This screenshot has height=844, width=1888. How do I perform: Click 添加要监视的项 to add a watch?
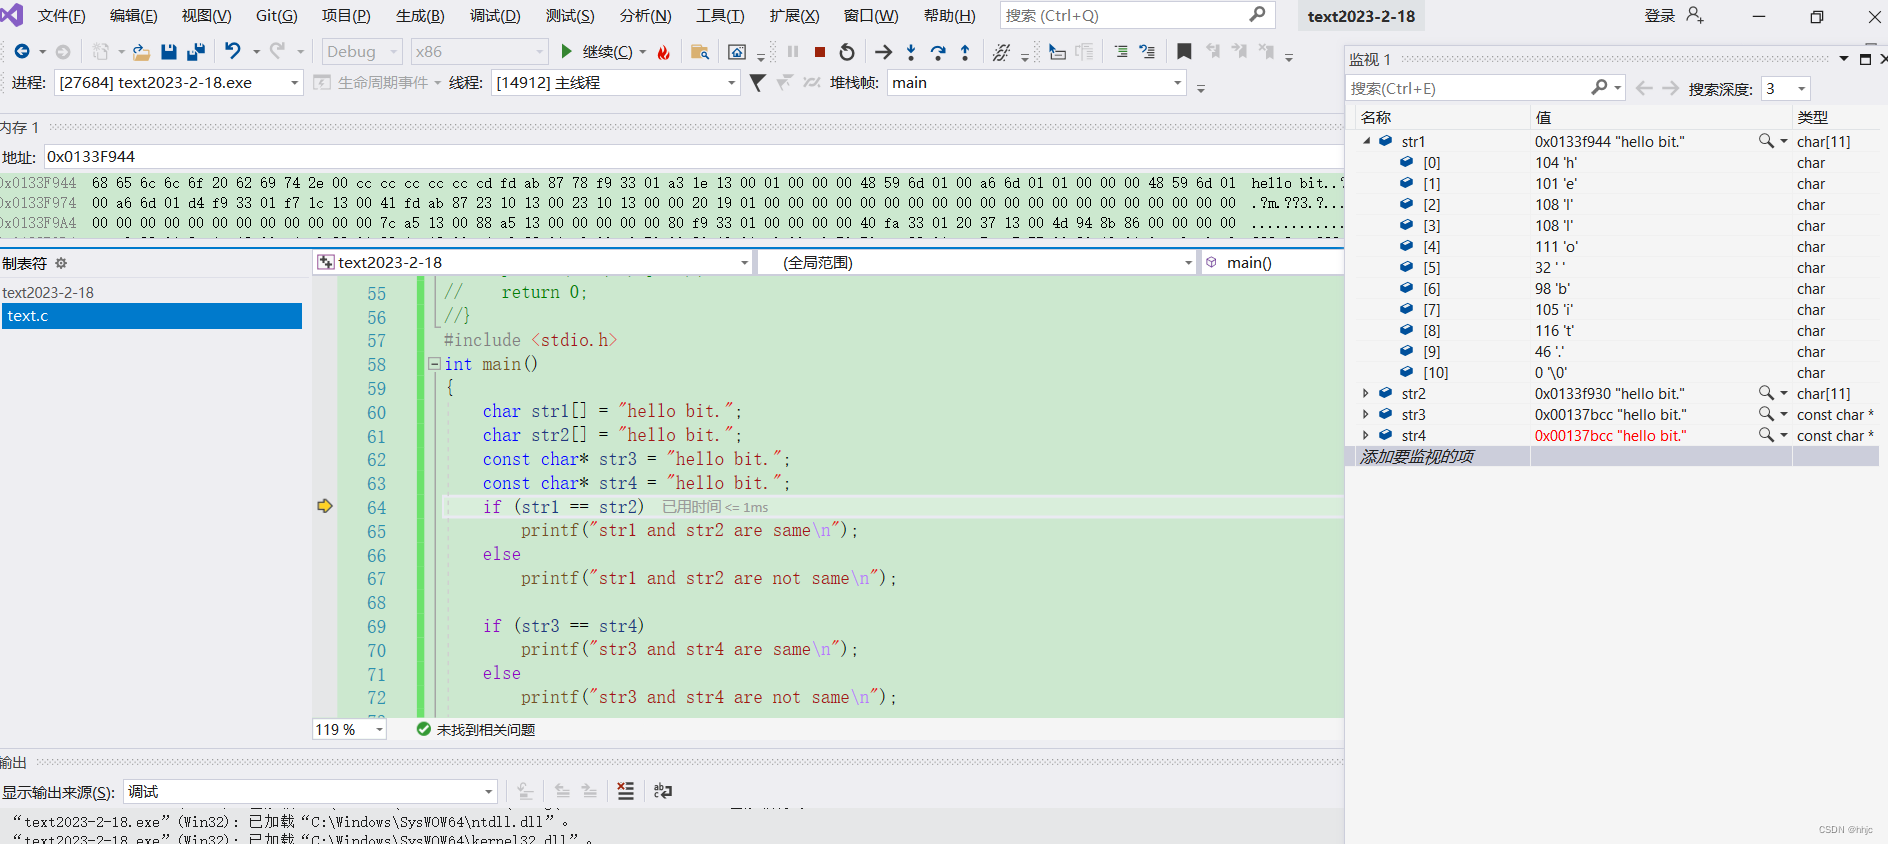click(x=1417, y=456)
